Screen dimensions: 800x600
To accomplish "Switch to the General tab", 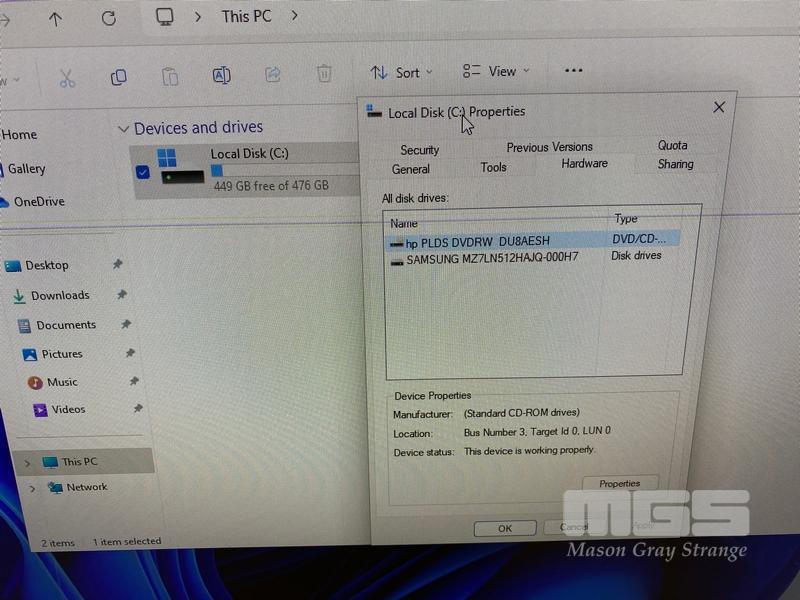I will click(411, 169).
